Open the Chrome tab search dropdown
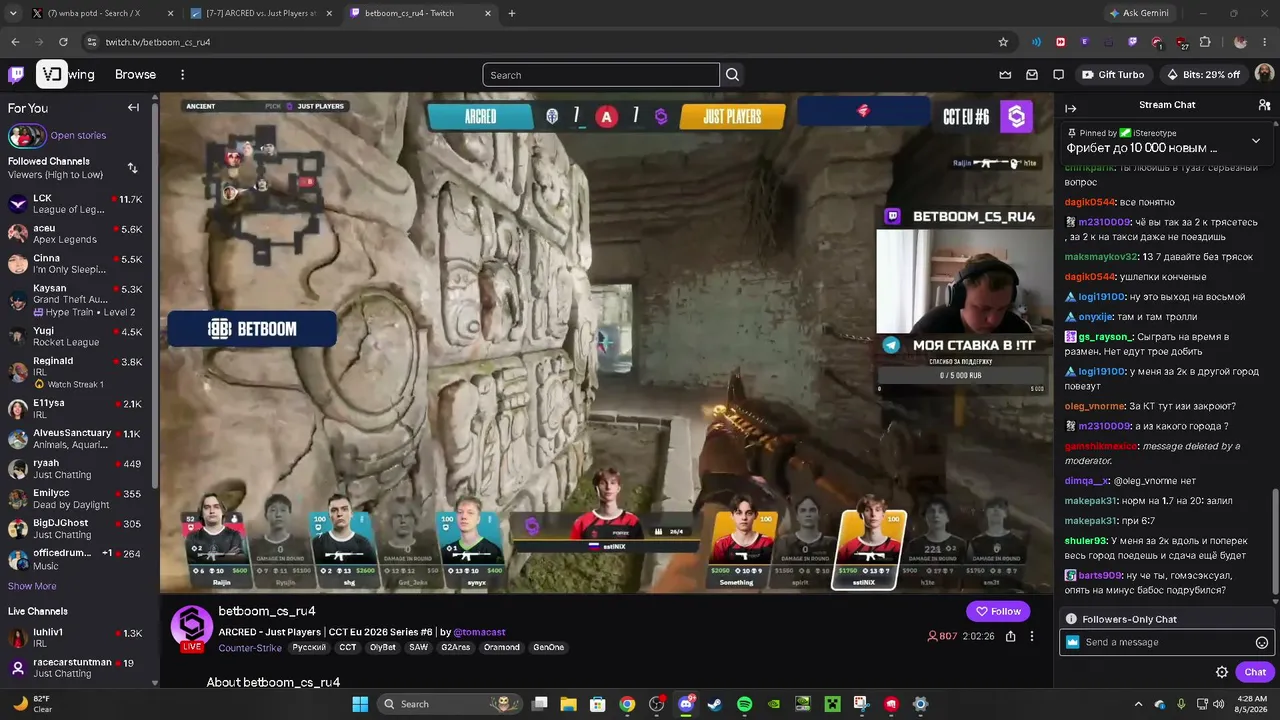This screenshot has height=720, width=1280. pyautogui.click(x=13, y=13)
